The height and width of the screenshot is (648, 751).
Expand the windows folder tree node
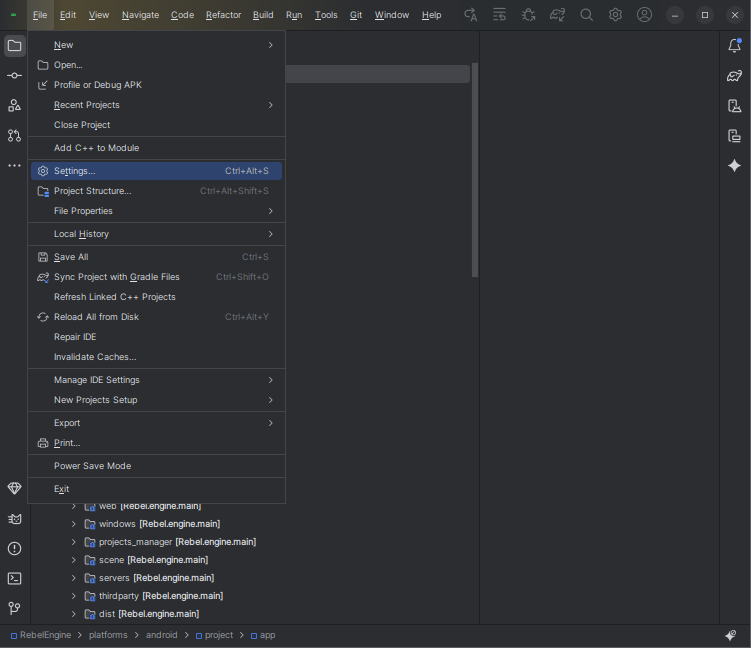tap(73, 524)
